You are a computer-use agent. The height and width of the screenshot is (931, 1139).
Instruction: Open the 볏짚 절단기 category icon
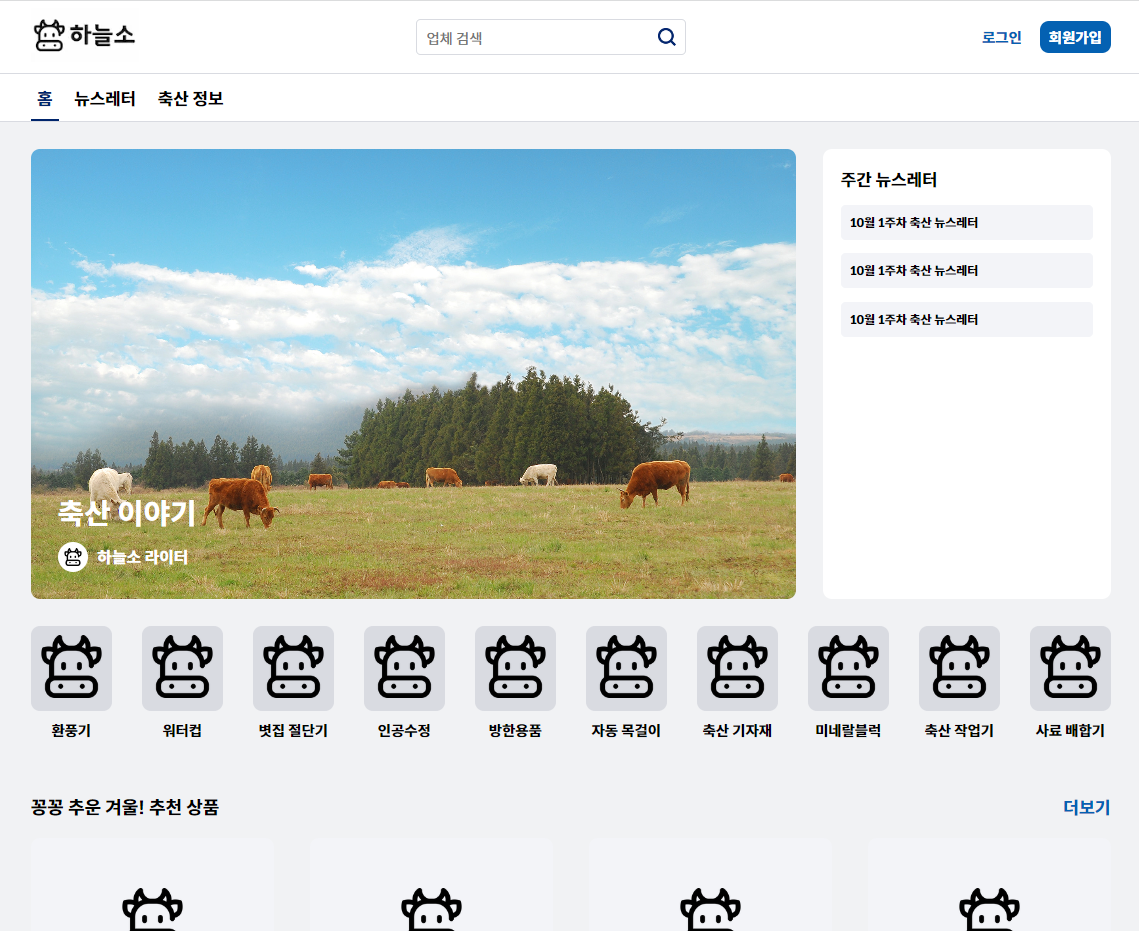[293, 667]
